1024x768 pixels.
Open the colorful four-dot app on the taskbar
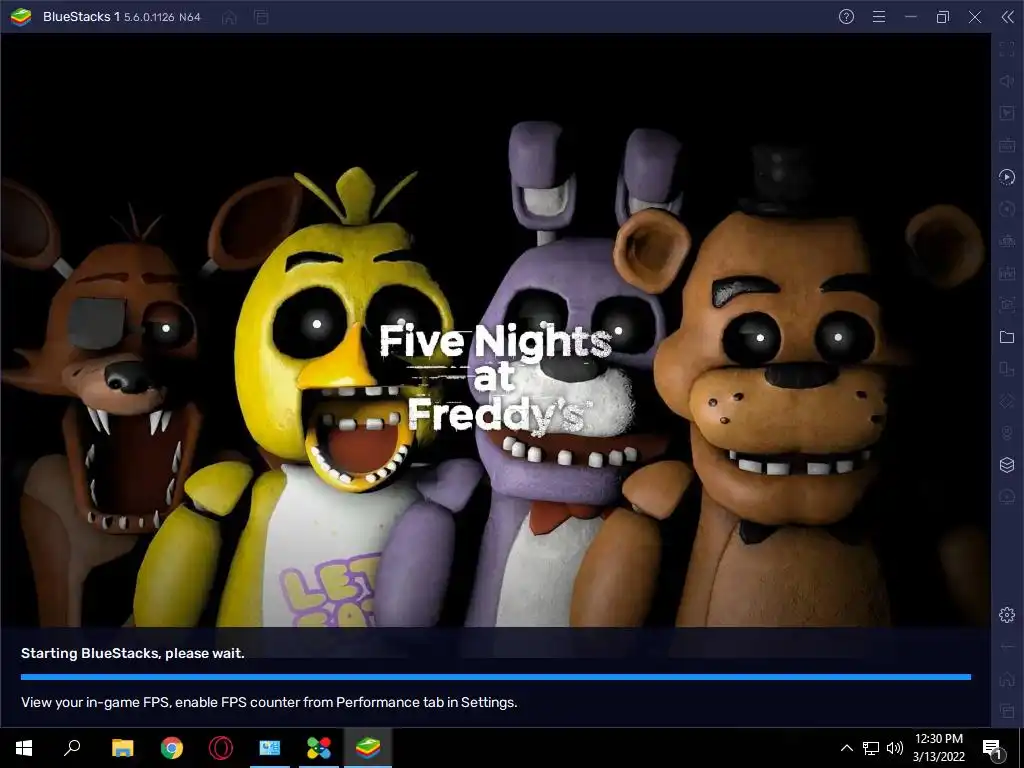(x=319, y=748)
